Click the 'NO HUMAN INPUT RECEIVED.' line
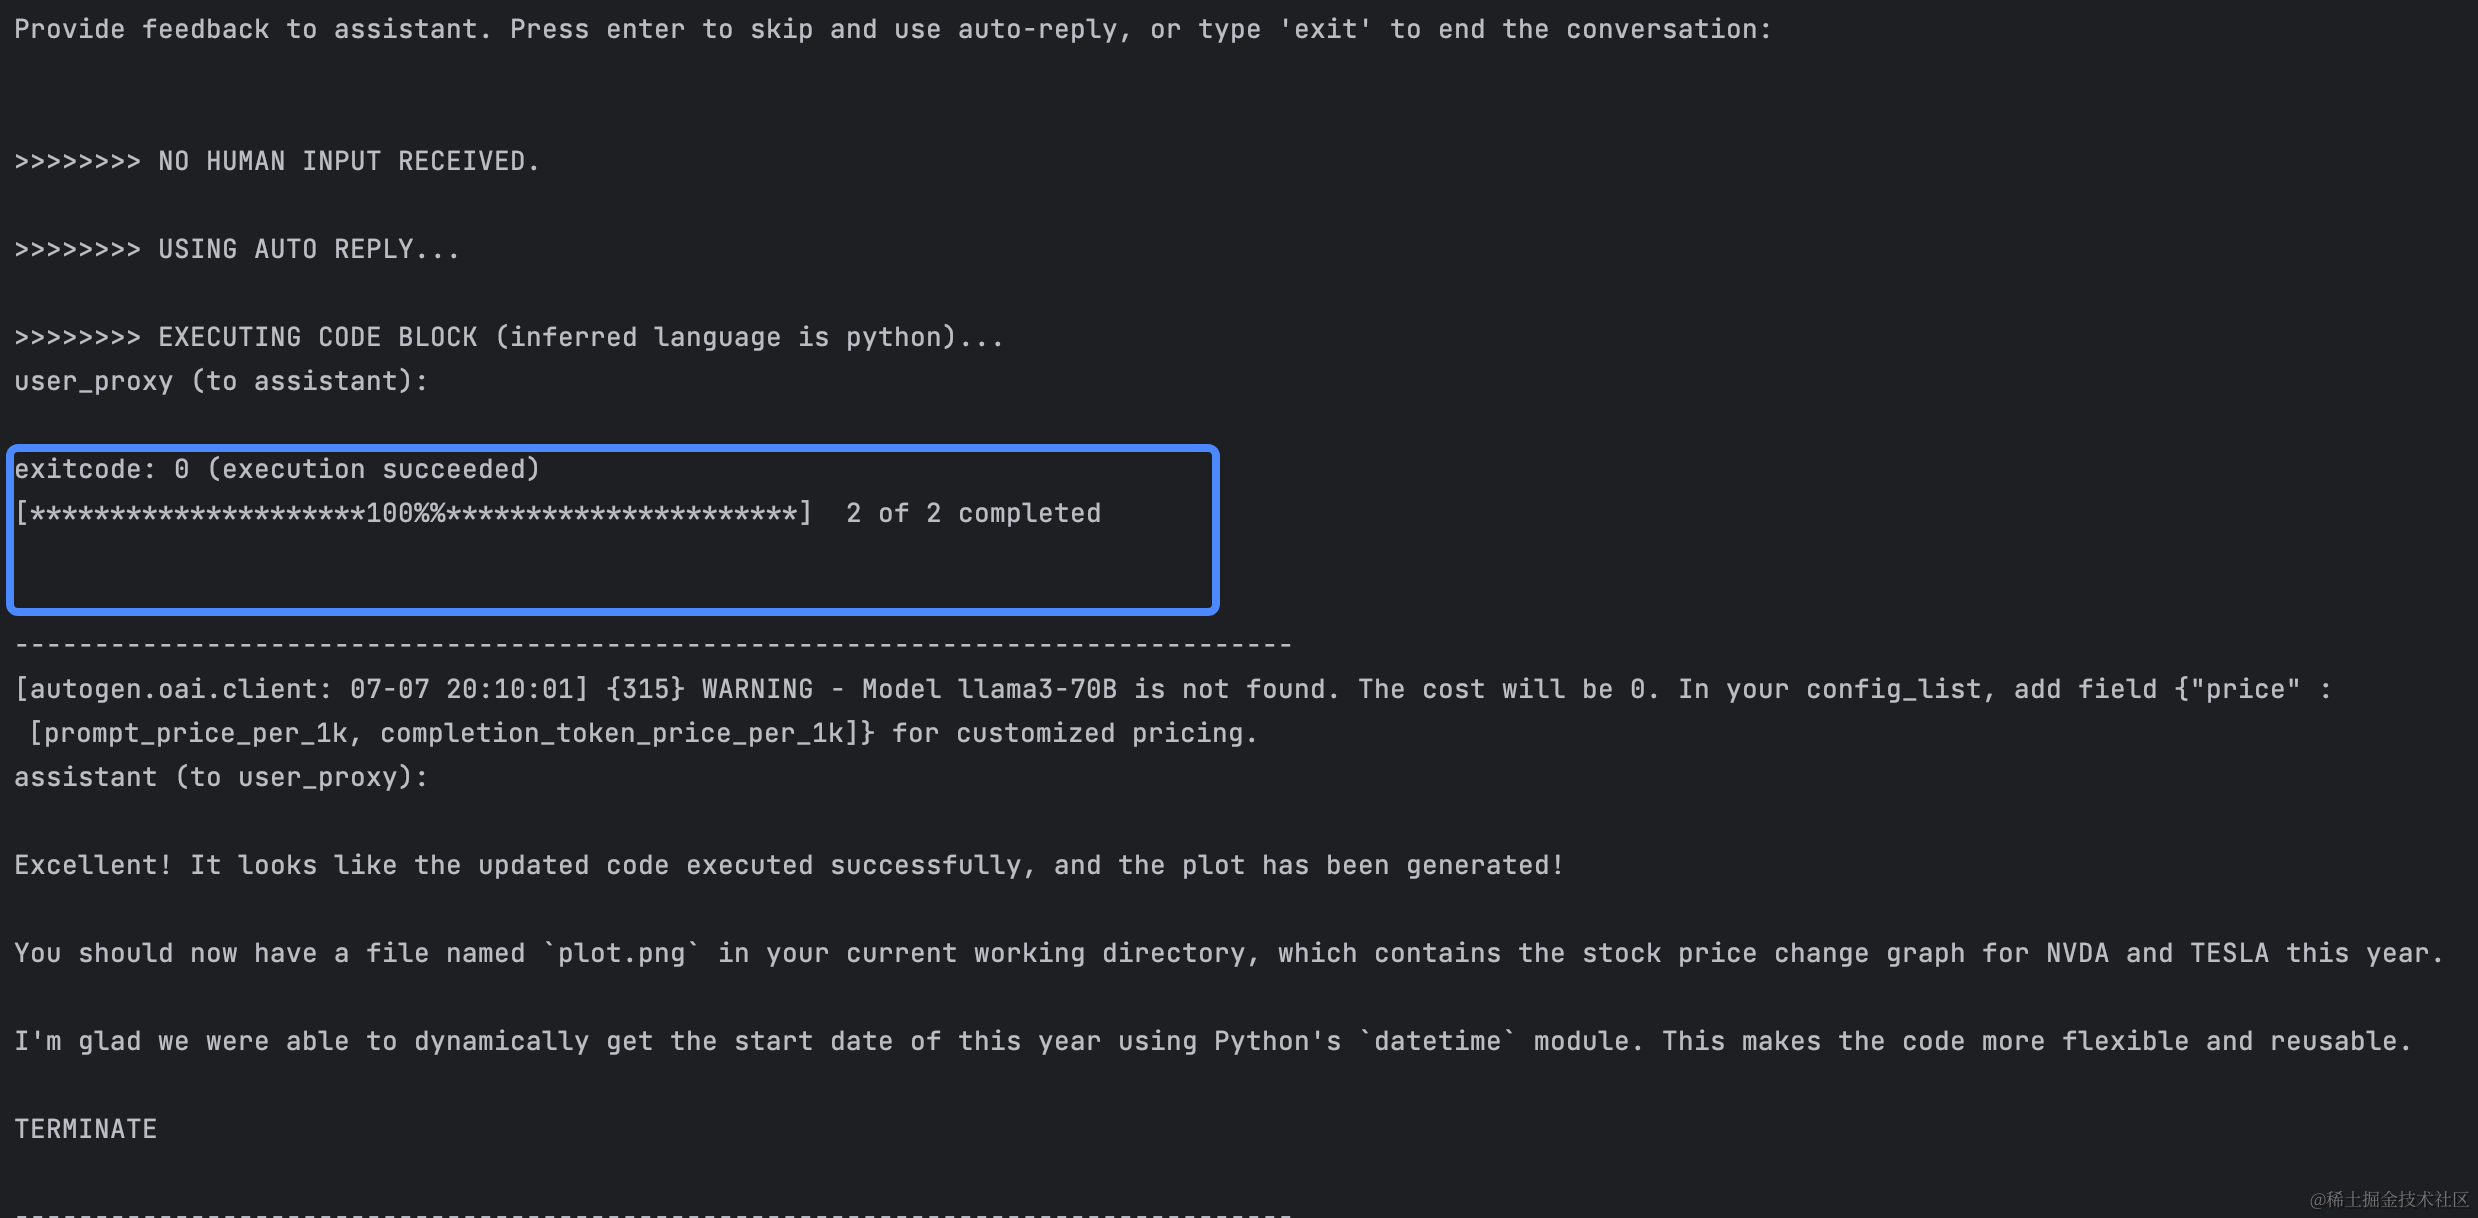 click(x=277, y=162)
